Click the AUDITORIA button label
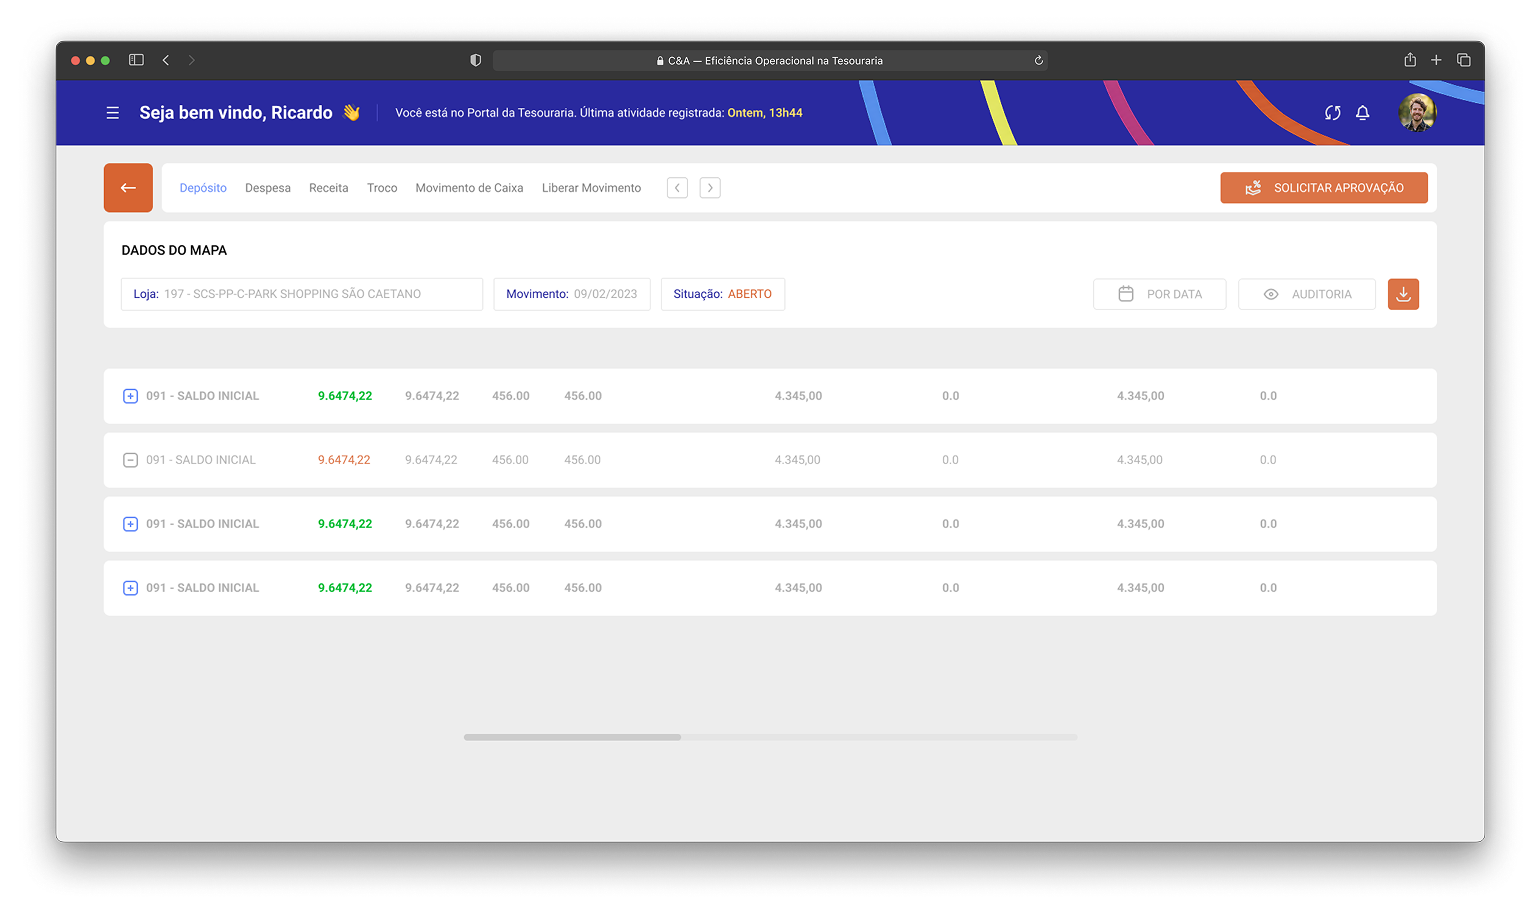Viewport: 1536px width, 913px height. (1321, 294)
